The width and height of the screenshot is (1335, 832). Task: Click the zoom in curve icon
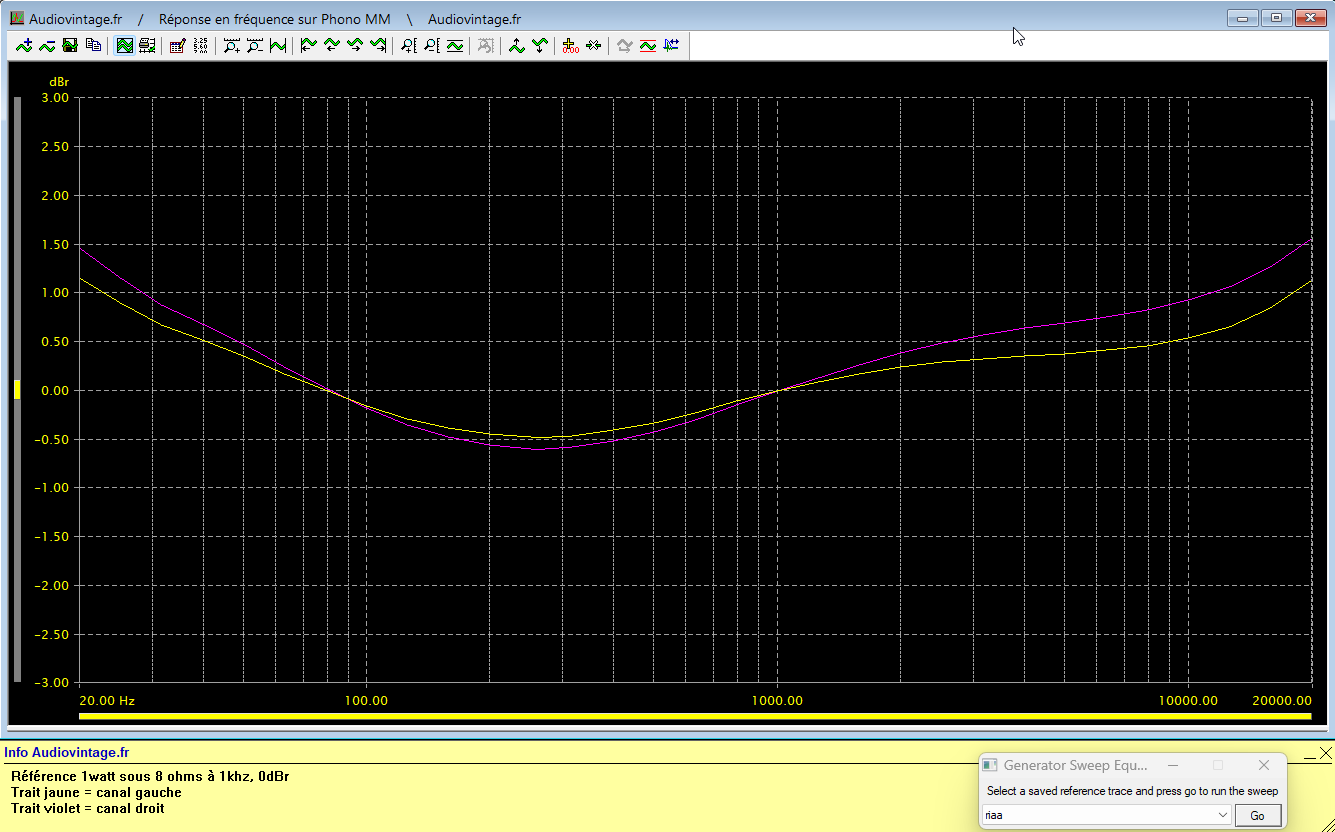coord(232,45)
